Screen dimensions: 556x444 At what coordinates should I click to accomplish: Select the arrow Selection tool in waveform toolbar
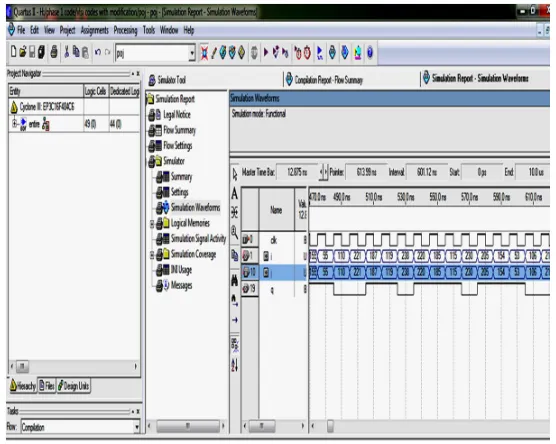(235, 174)
